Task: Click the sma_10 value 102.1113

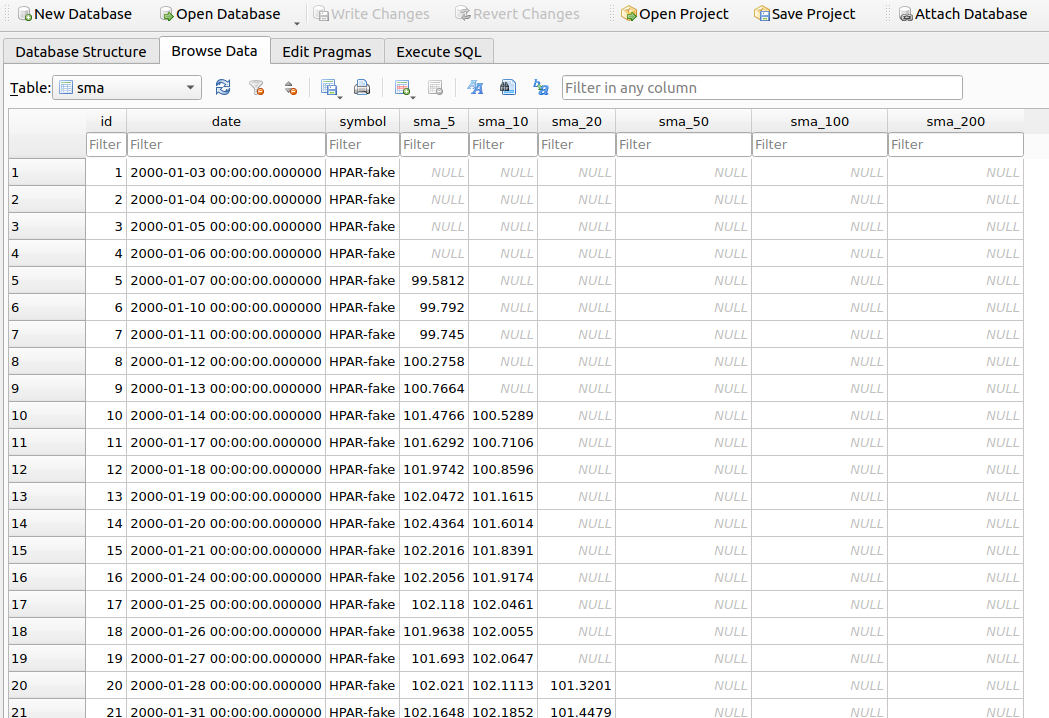Action: pyautogui.click(x=503, y=685)
